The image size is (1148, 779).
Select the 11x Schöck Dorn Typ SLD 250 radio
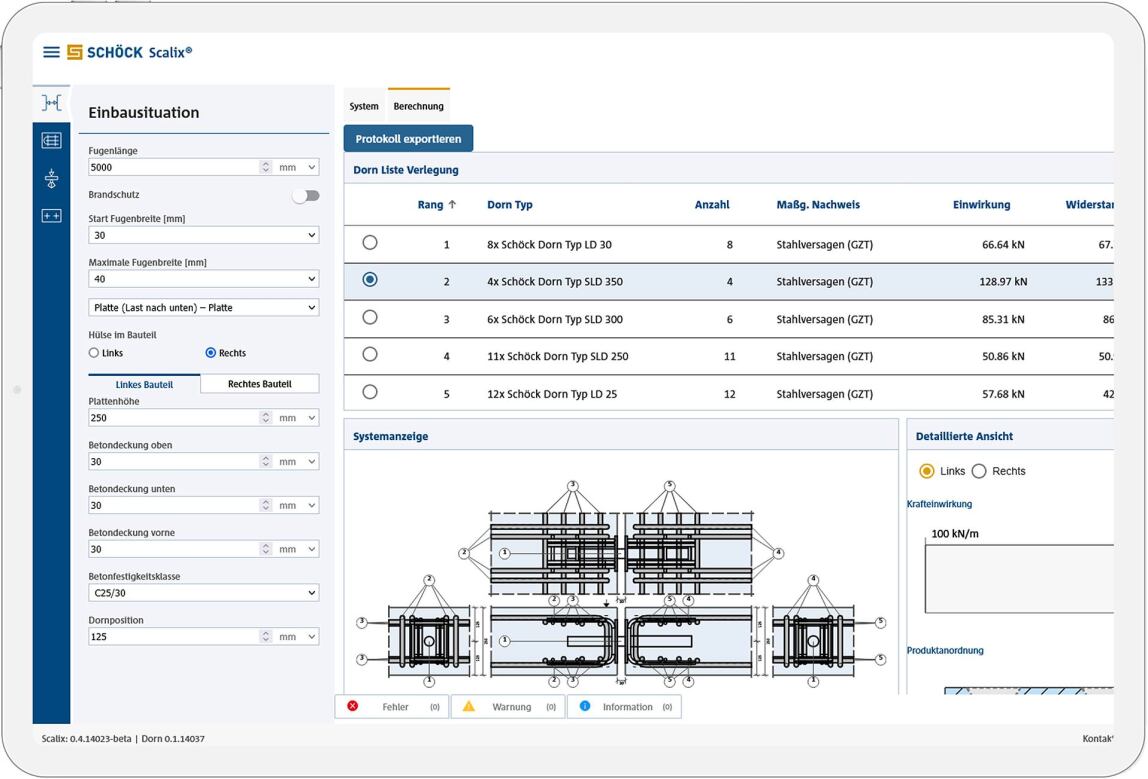pos(370,354)
